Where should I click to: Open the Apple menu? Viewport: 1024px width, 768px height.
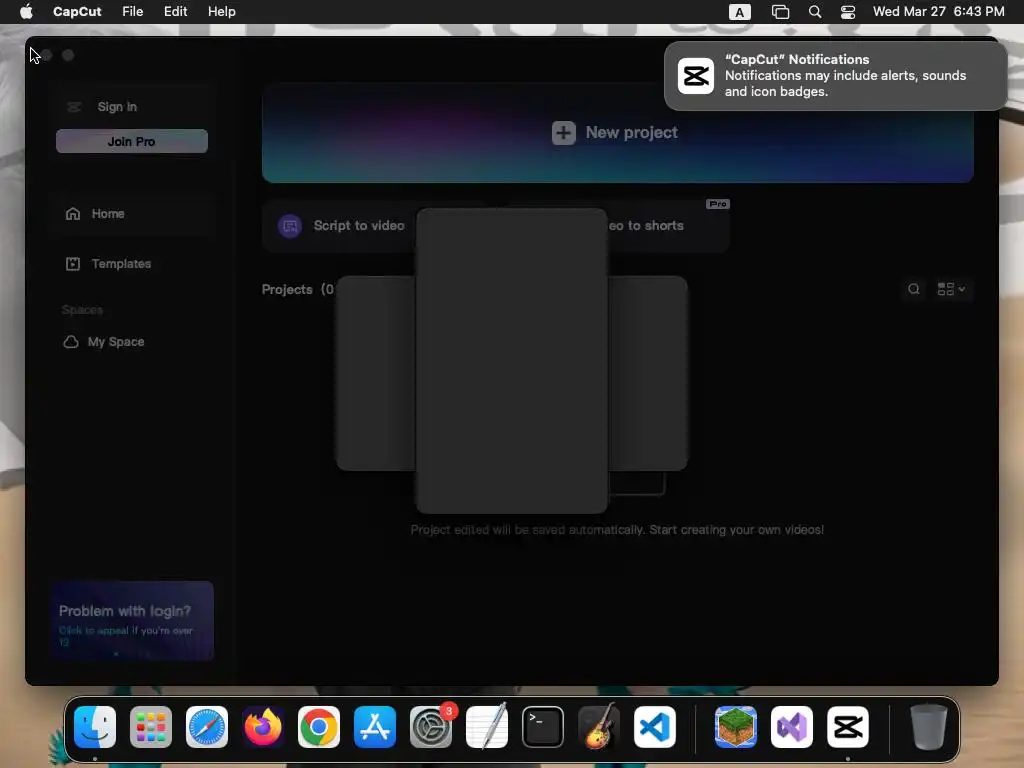[26, 12]
